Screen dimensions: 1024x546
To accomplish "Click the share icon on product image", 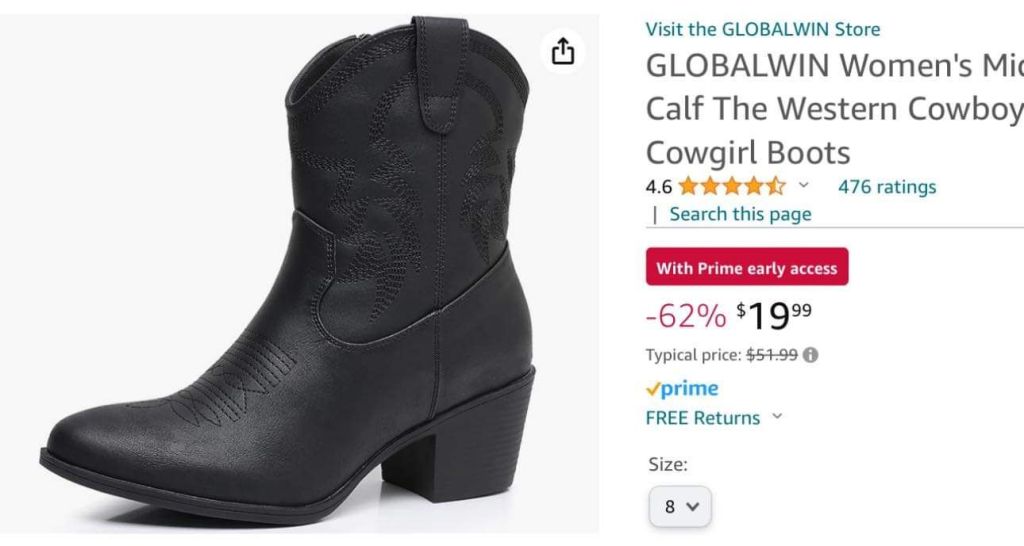I will (x=563, y=51).
